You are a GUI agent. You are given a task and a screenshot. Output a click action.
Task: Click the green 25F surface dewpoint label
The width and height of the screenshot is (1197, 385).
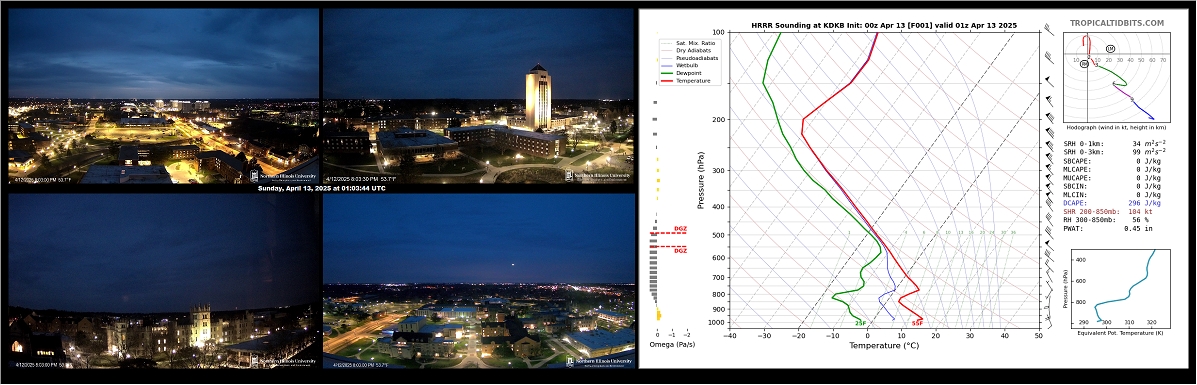[x=860, y=324]
